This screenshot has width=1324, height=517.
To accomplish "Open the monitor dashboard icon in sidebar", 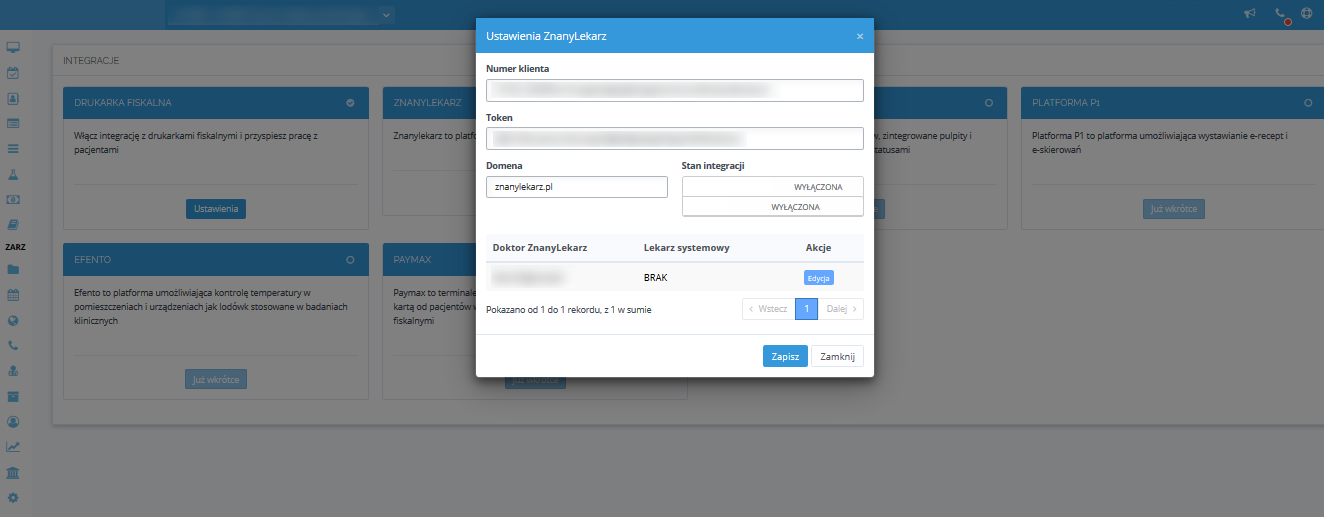I will pos(14,48).
